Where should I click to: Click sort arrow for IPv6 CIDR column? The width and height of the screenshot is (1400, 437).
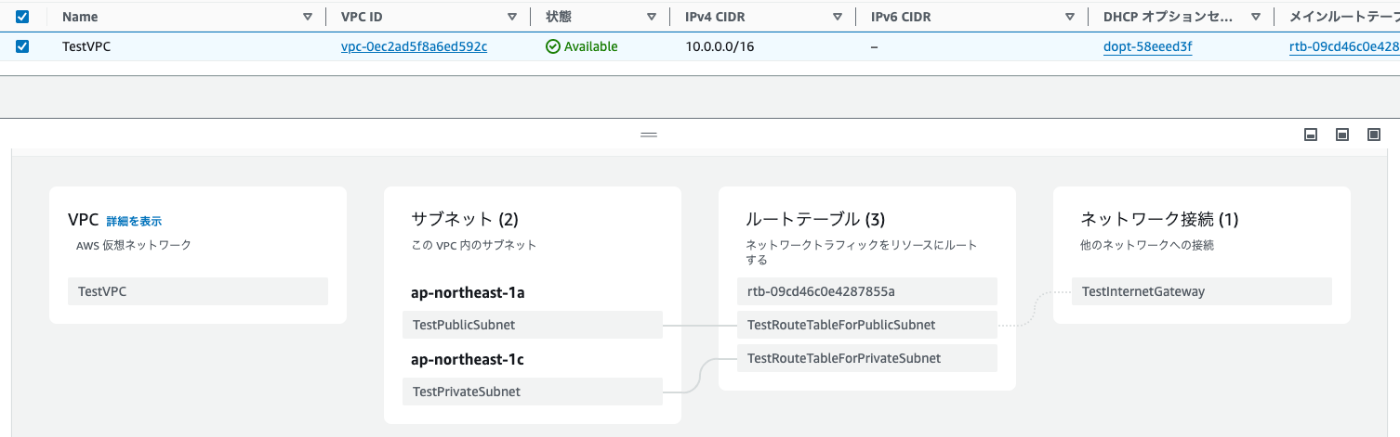tap(1070, 17)
